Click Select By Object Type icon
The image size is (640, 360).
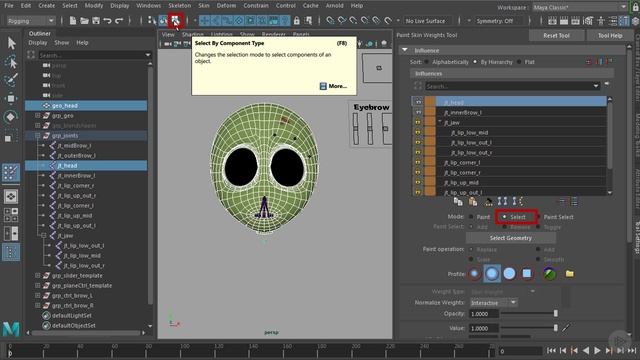pos(164,21)
